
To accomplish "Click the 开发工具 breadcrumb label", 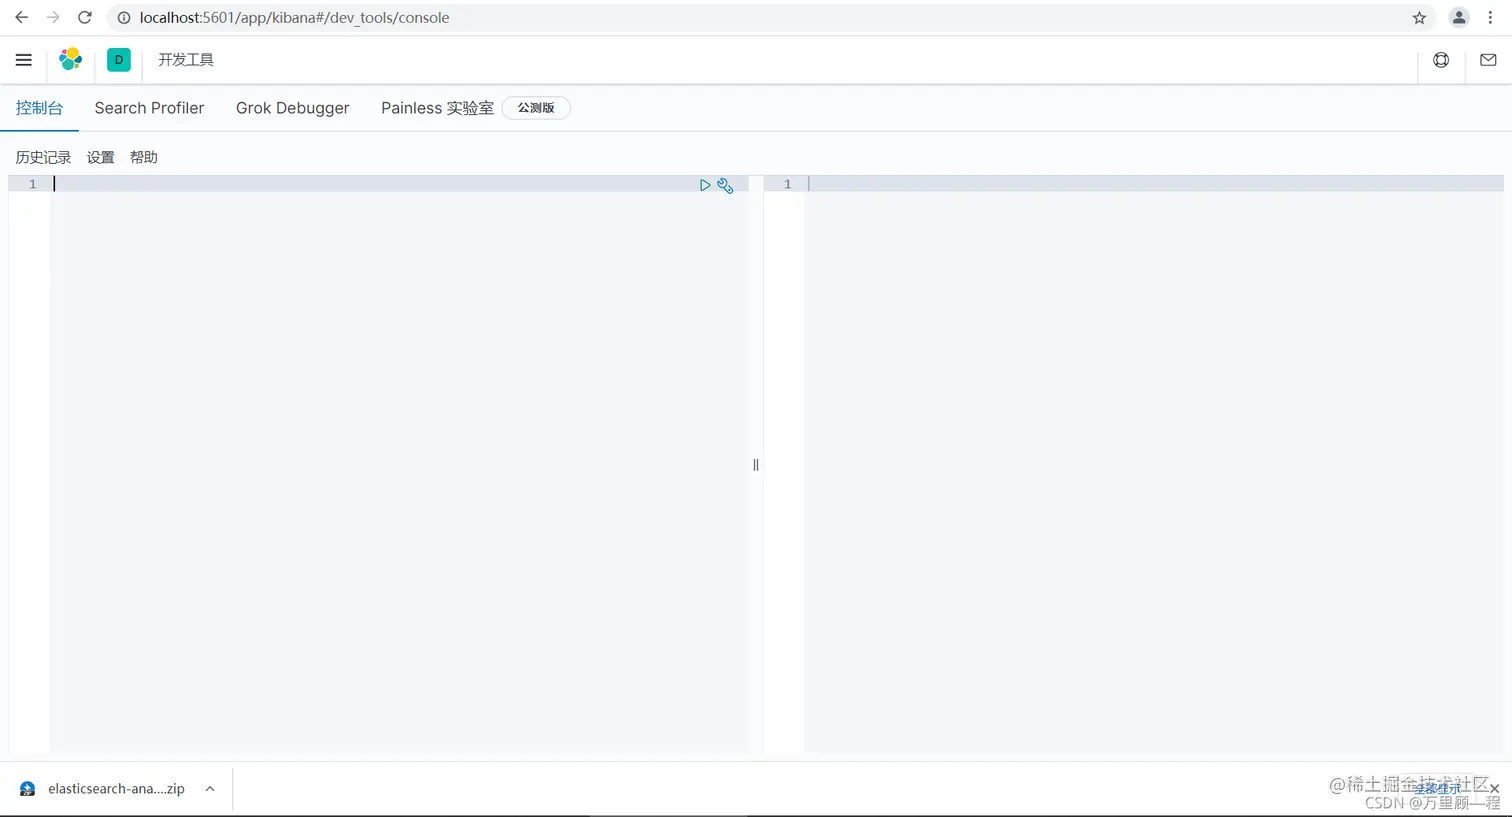I will [x=186, y=60].
